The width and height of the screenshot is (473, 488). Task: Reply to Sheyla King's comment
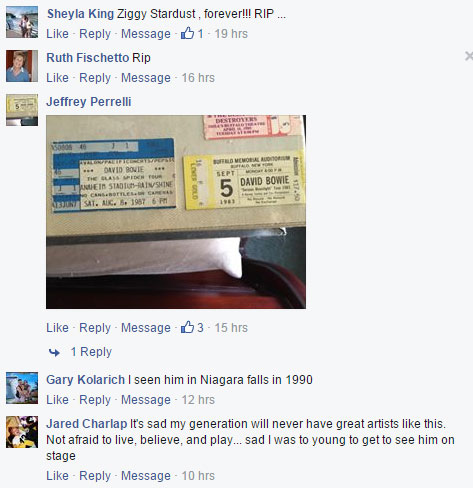[x=95, y=34]
